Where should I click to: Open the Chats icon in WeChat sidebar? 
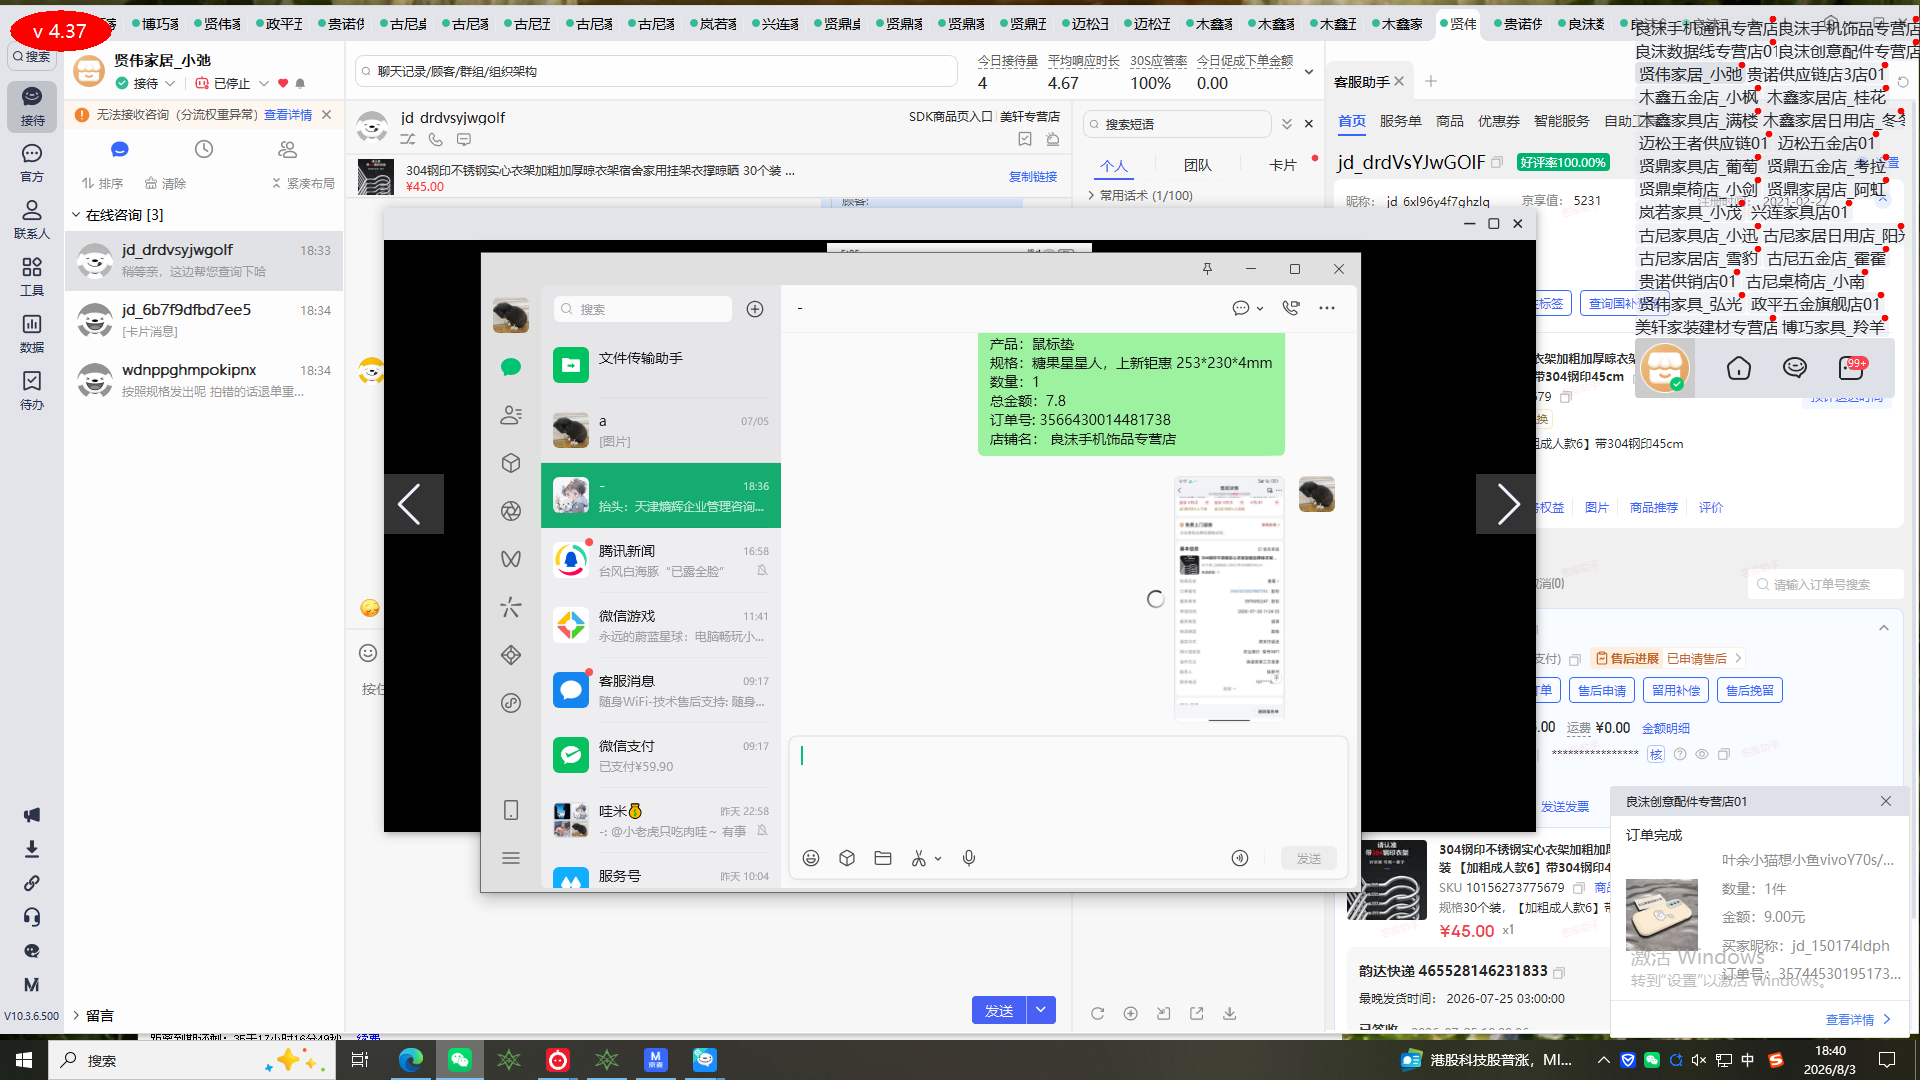pyautogui.click(x=511, y=367)
